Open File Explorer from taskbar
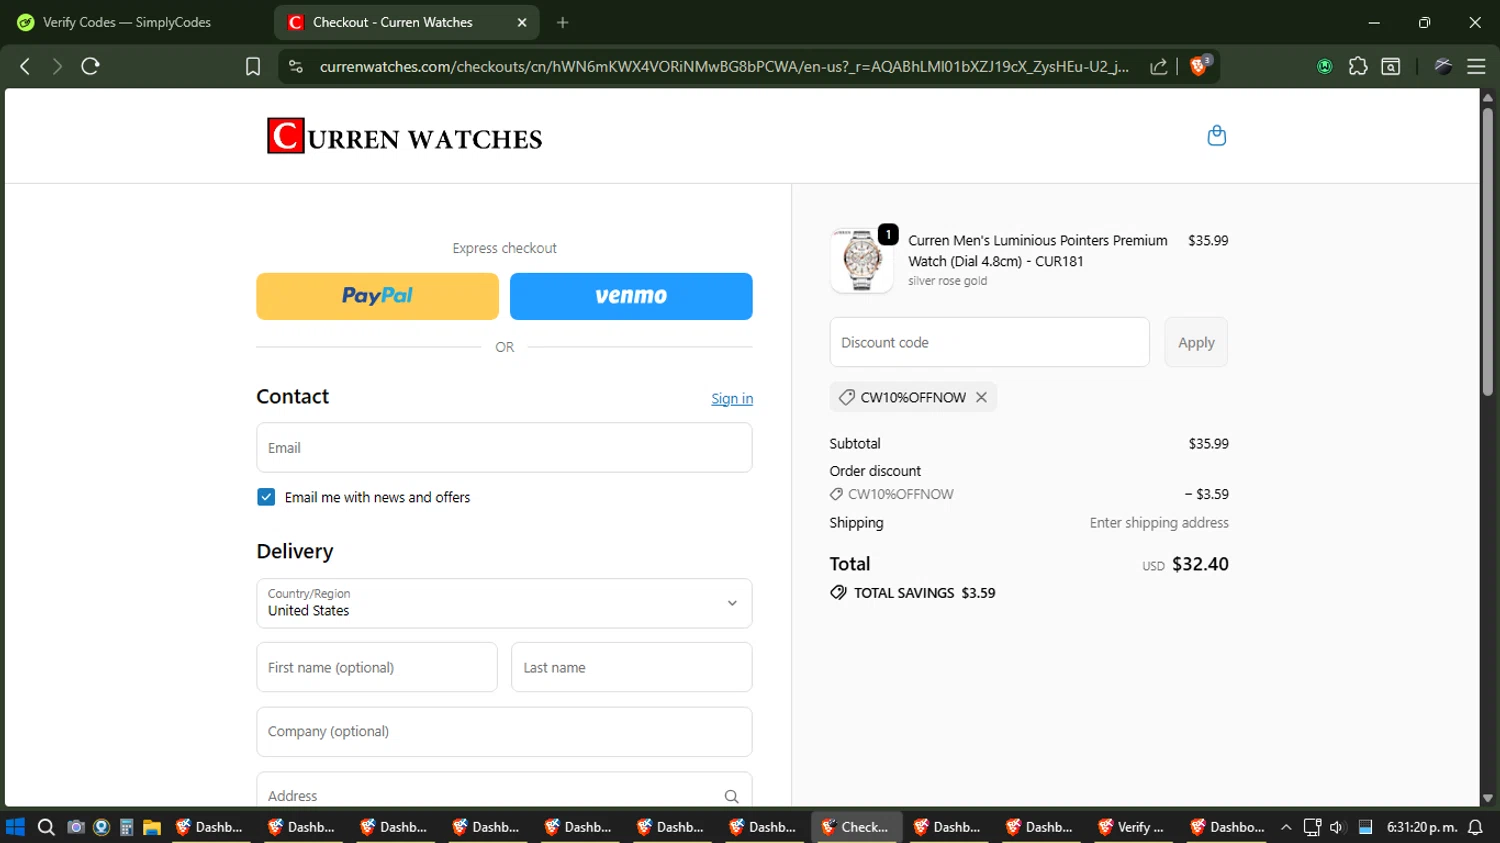1500x843 pixels. 152,827
